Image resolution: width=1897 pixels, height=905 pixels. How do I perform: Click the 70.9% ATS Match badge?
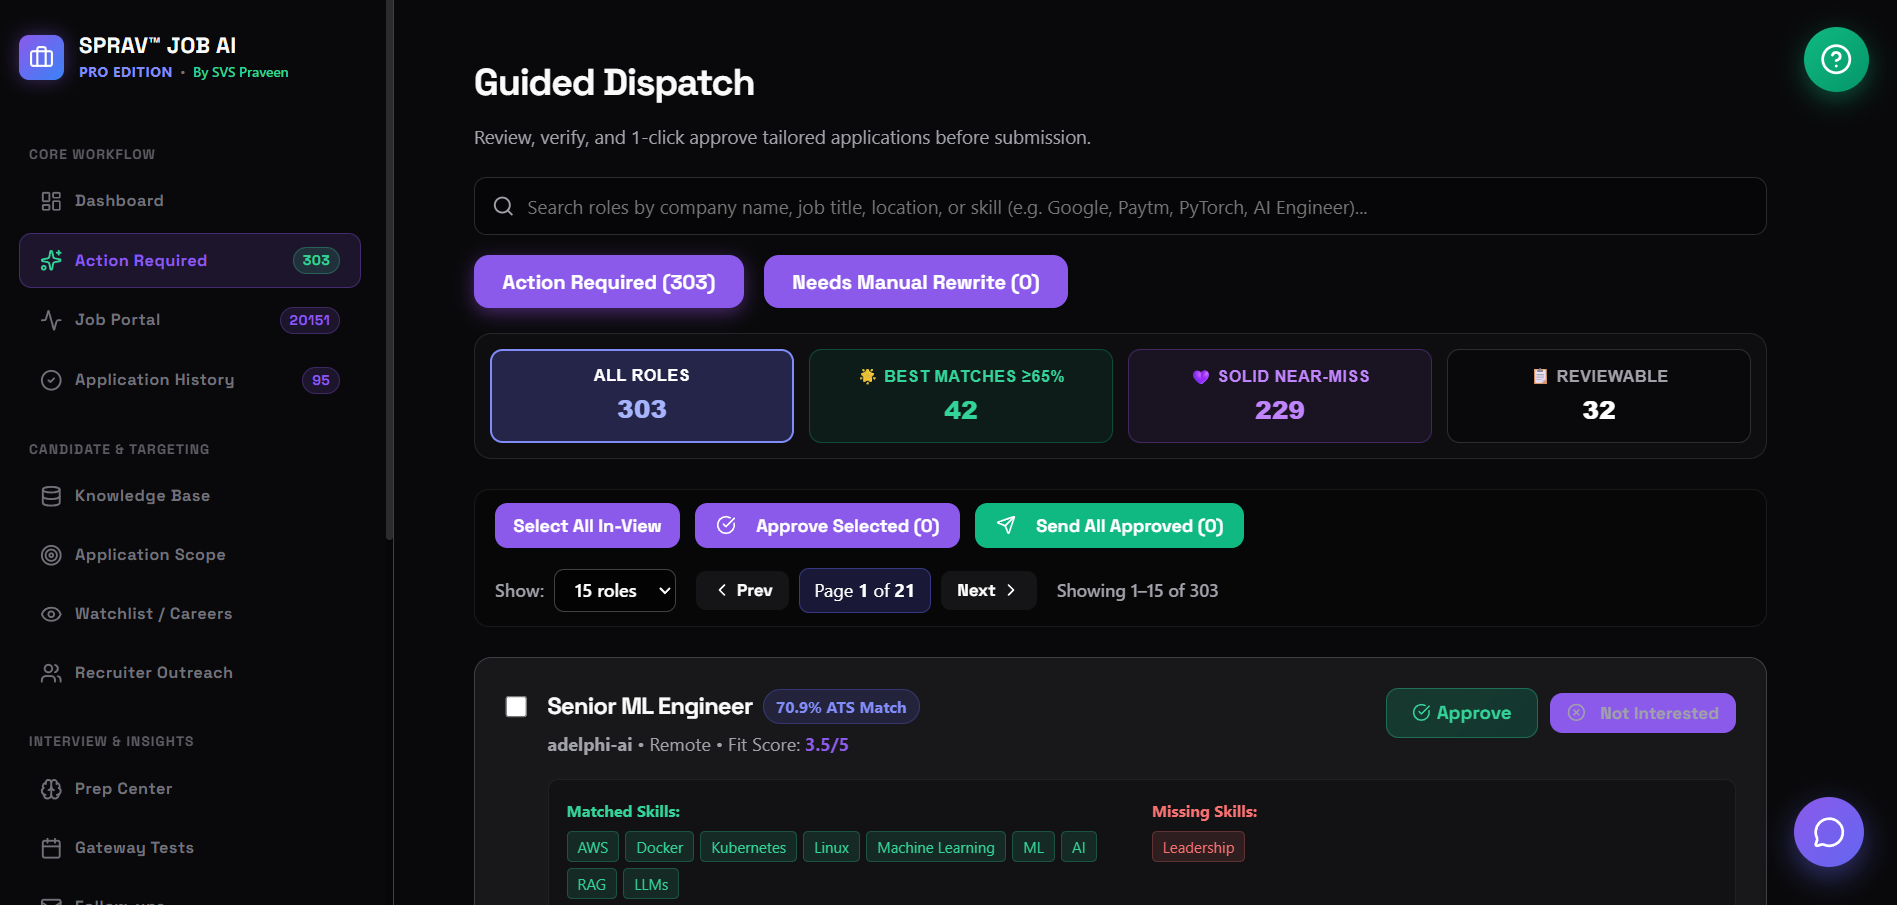tap(841, 707)
